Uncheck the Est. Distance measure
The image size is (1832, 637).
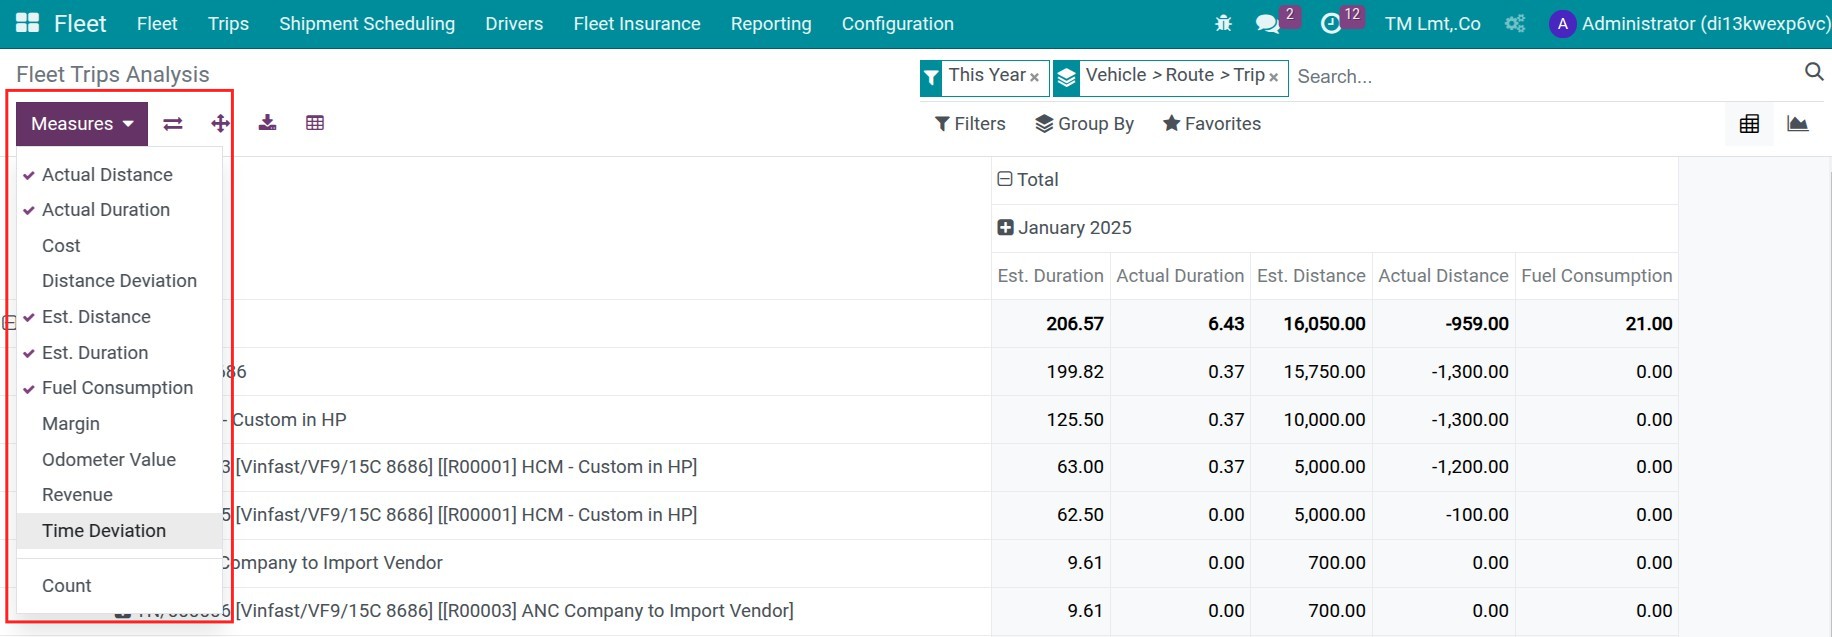tap(119, 317)
